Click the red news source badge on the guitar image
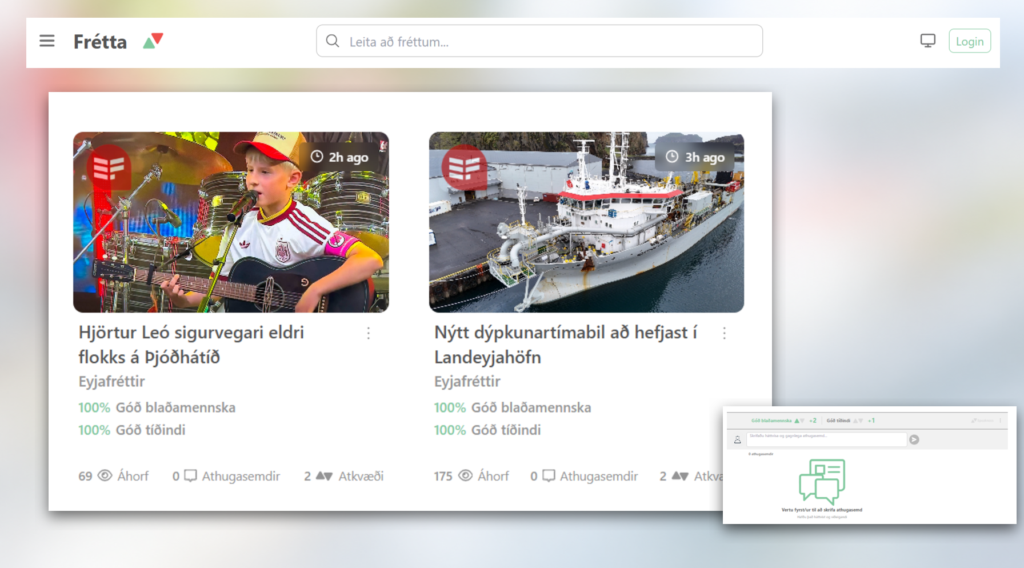 click(x=108, y=168)
